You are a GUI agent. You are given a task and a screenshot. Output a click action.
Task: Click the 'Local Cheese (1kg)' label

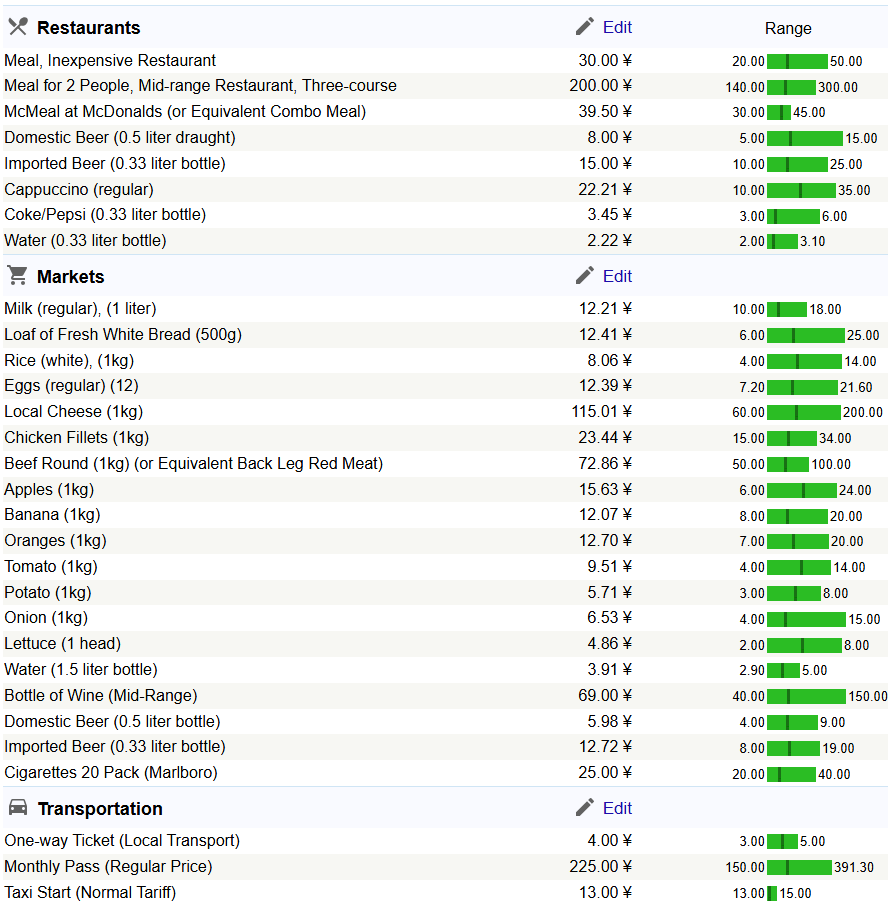click(73, 412)
